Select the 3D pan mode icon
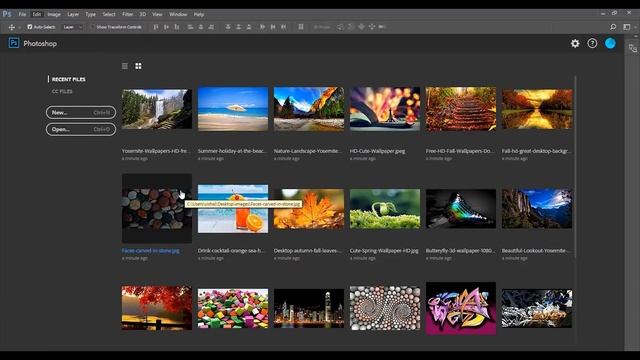 (361, 27)
